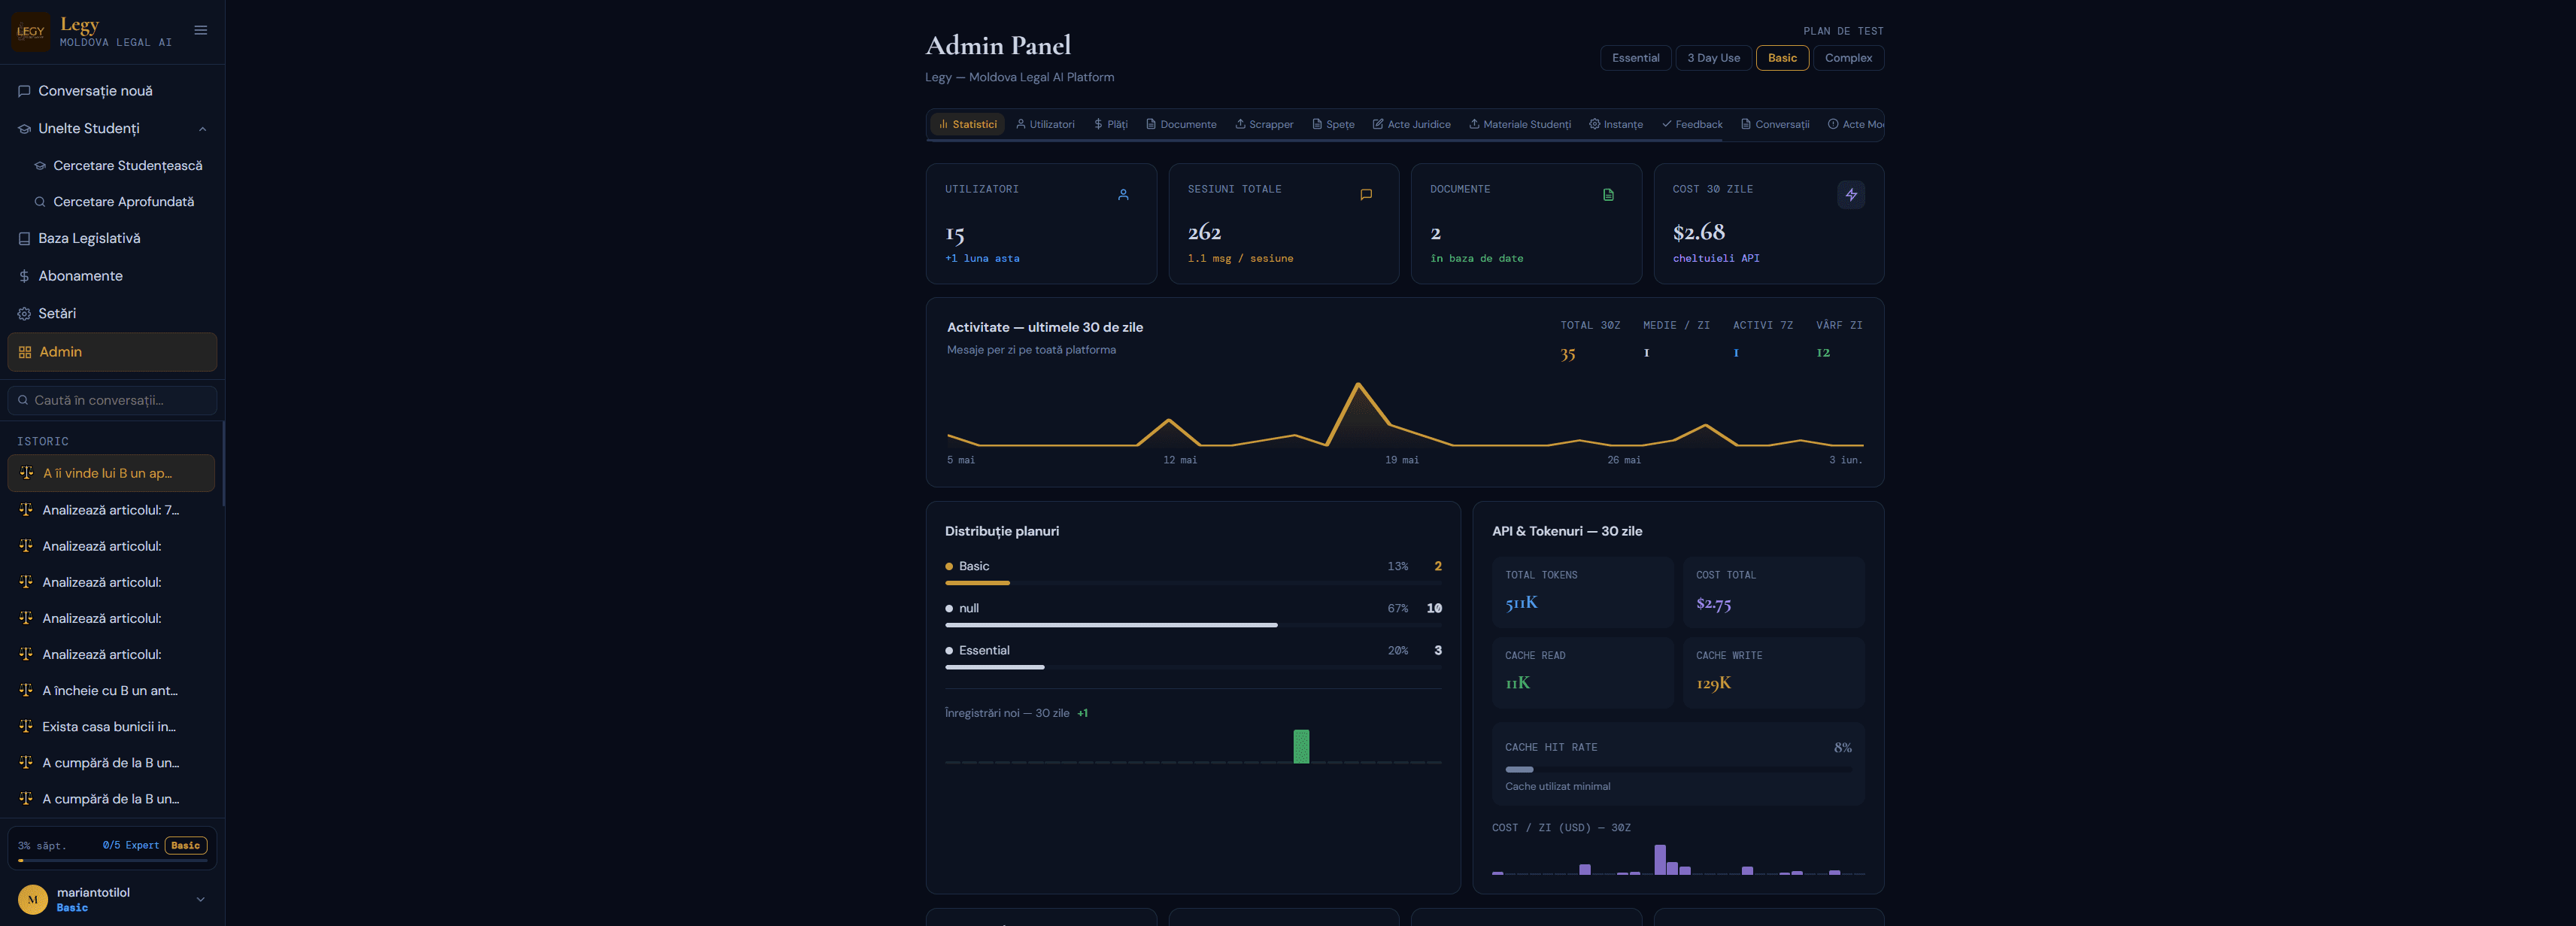
Task: Select the Basic test plan
Action: (1782, 58)
